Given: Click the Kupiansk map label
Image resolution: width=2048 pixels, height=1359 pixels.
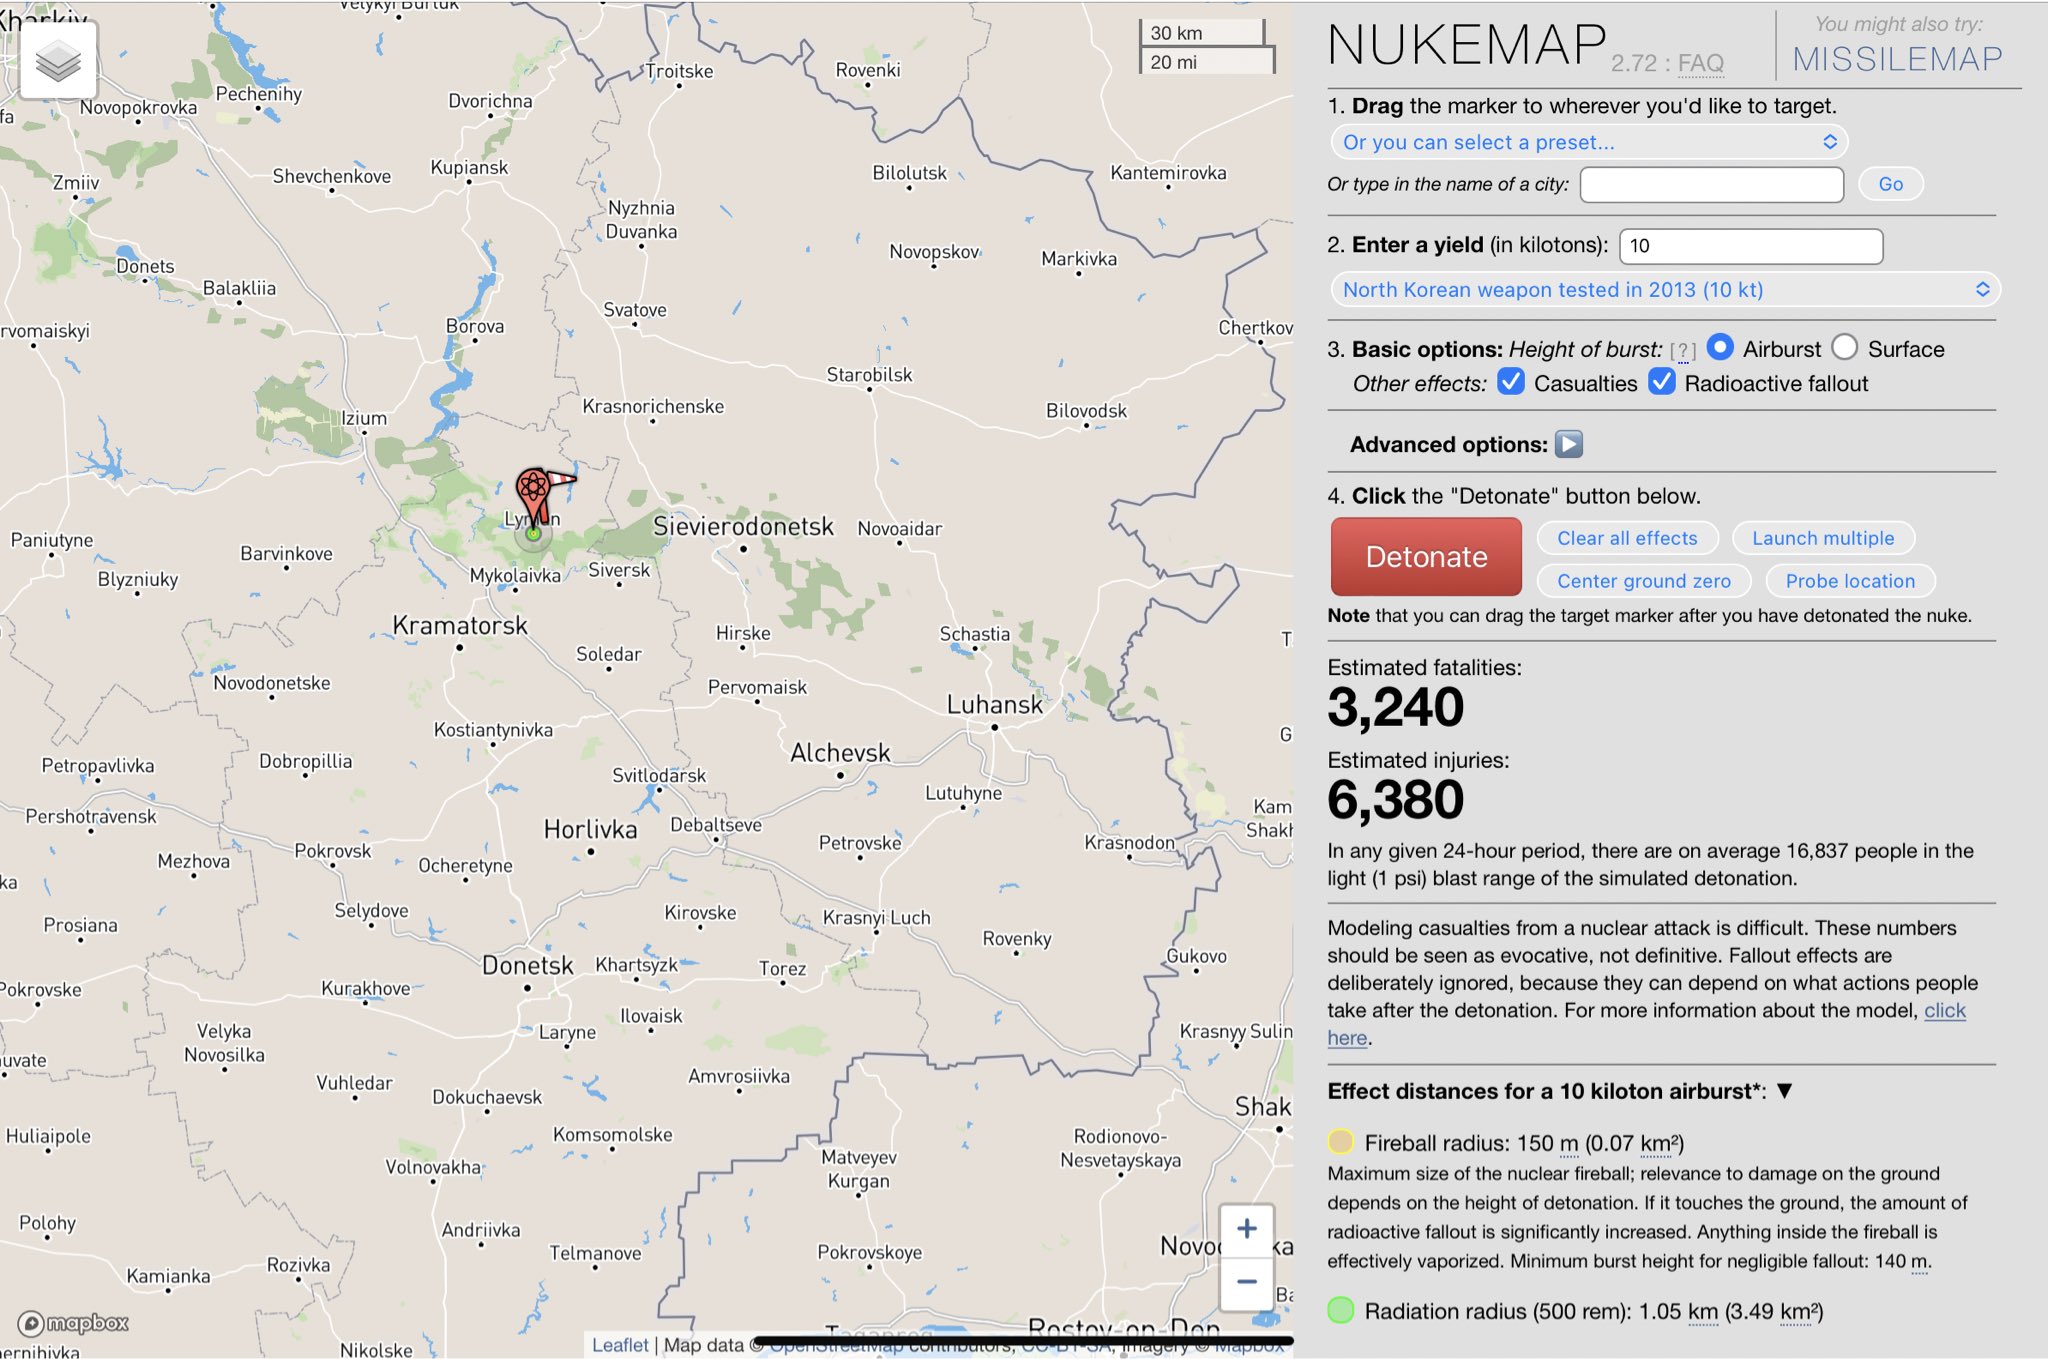Looking at the screenshot, I should click(x=469, y=168).
